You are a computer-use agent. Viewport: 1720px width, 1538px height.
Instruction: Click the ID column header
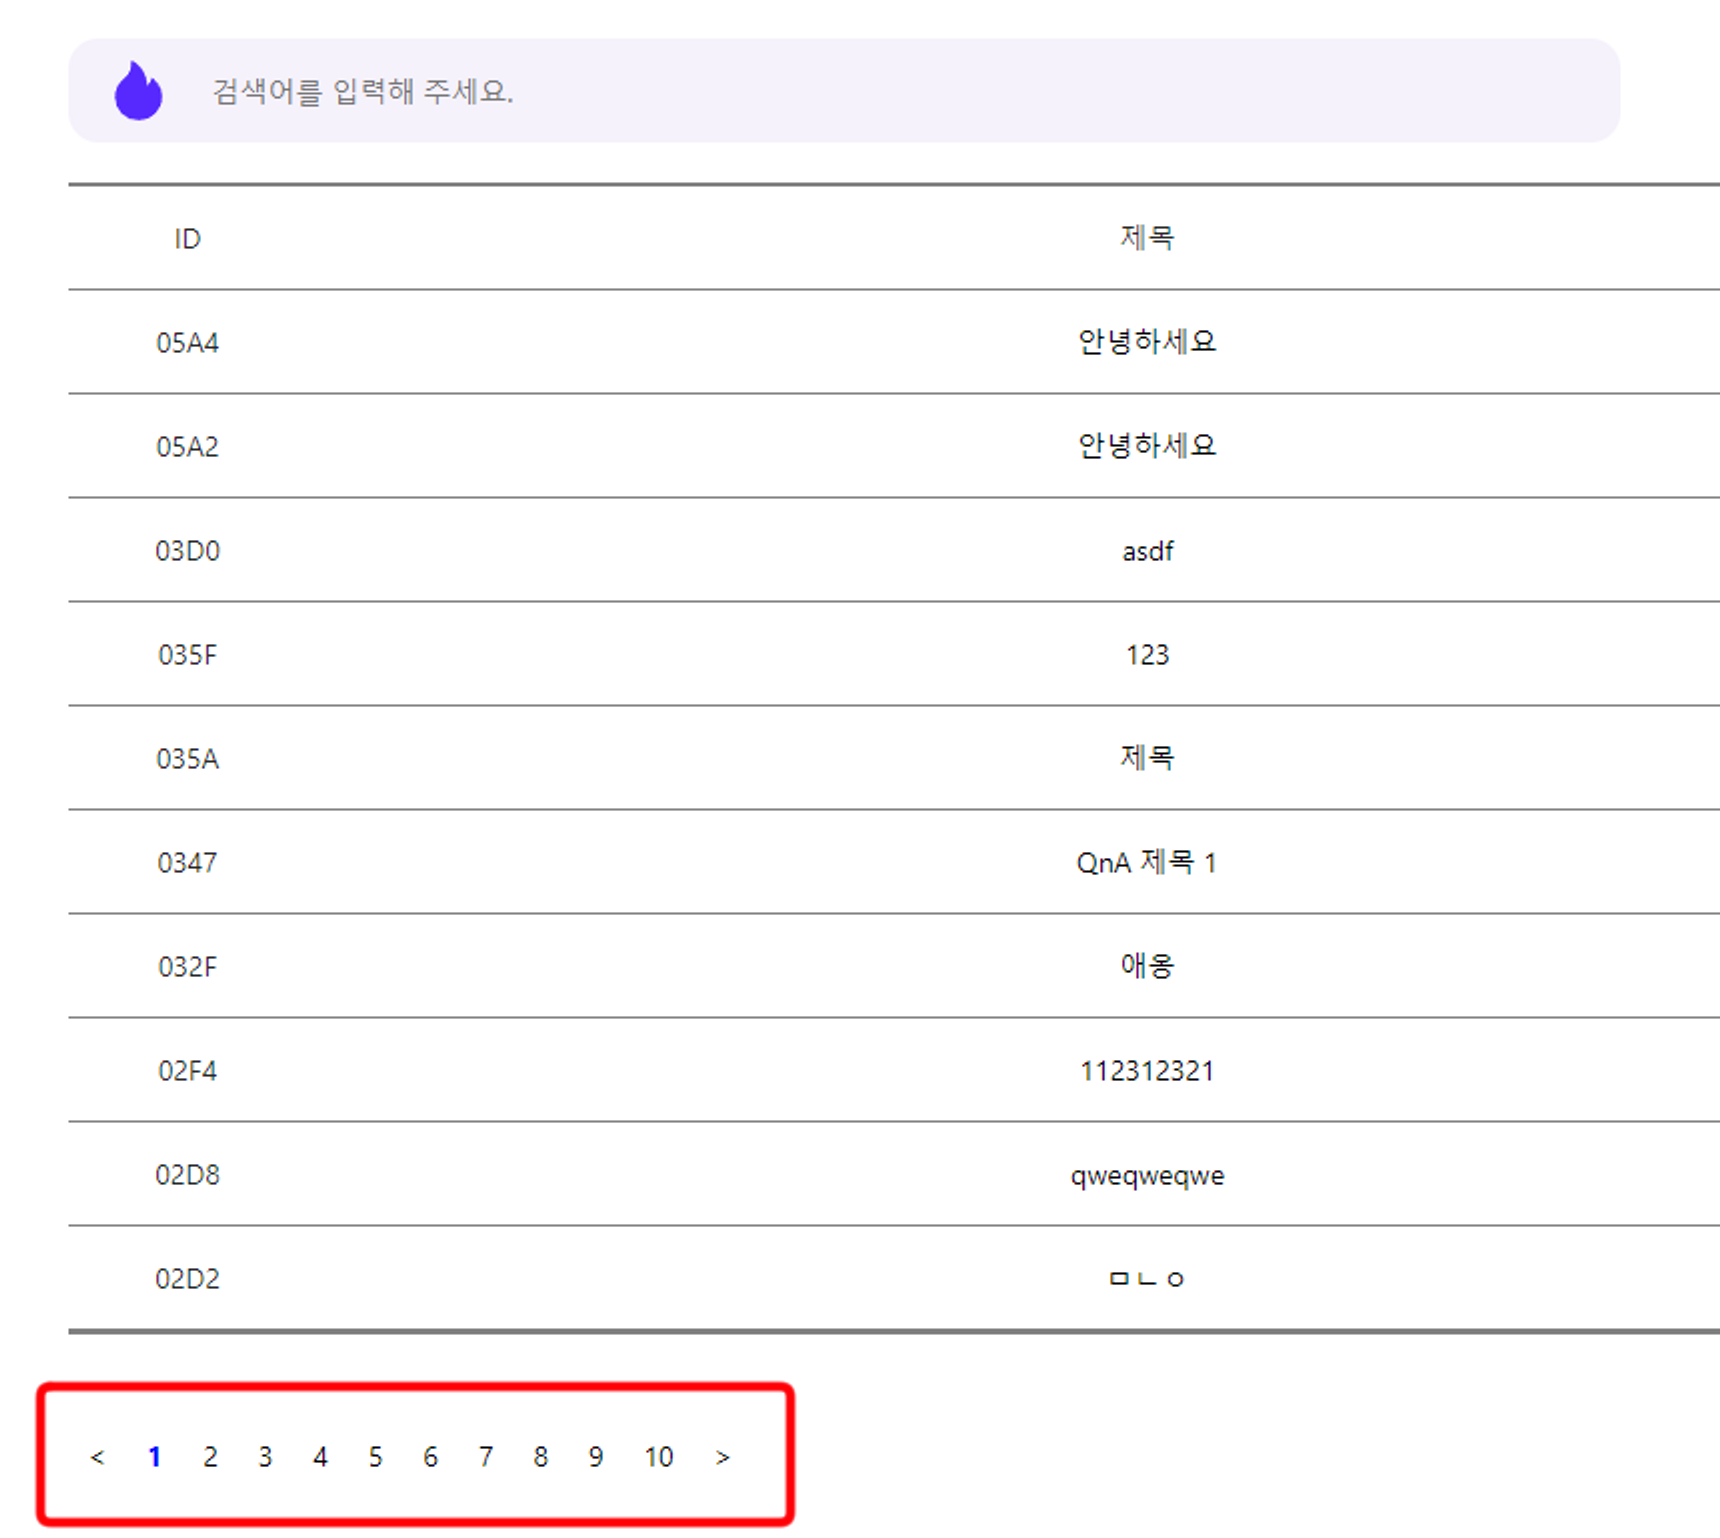[x=187, y=239]
